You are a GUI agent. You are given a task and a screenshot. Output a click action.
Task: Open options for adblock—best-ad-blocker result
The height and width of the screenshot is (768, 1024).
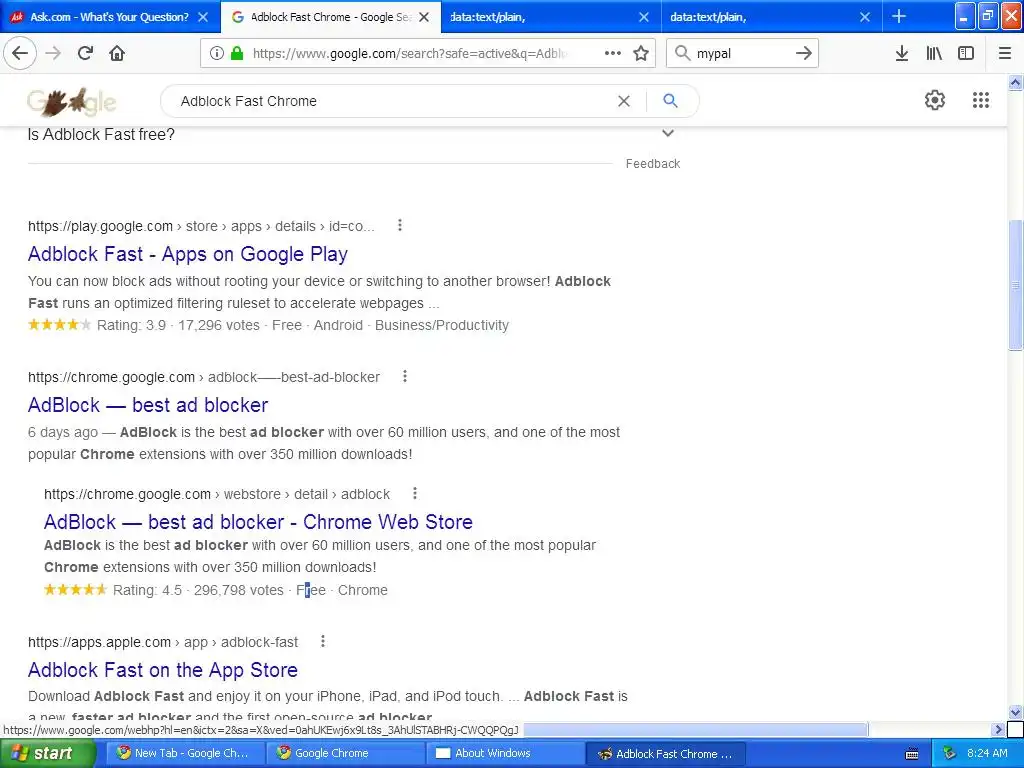click(405, 376)
